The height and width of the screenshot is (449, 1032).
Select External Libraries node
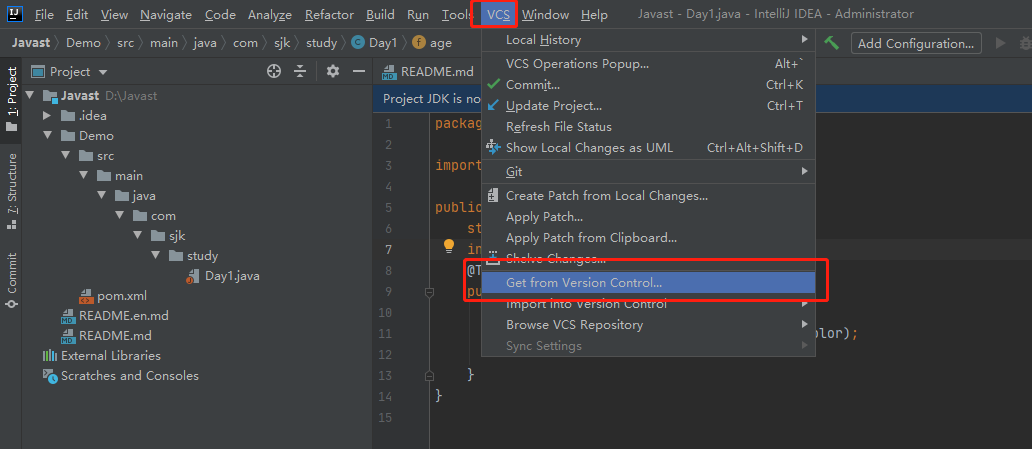click(102, 356)
